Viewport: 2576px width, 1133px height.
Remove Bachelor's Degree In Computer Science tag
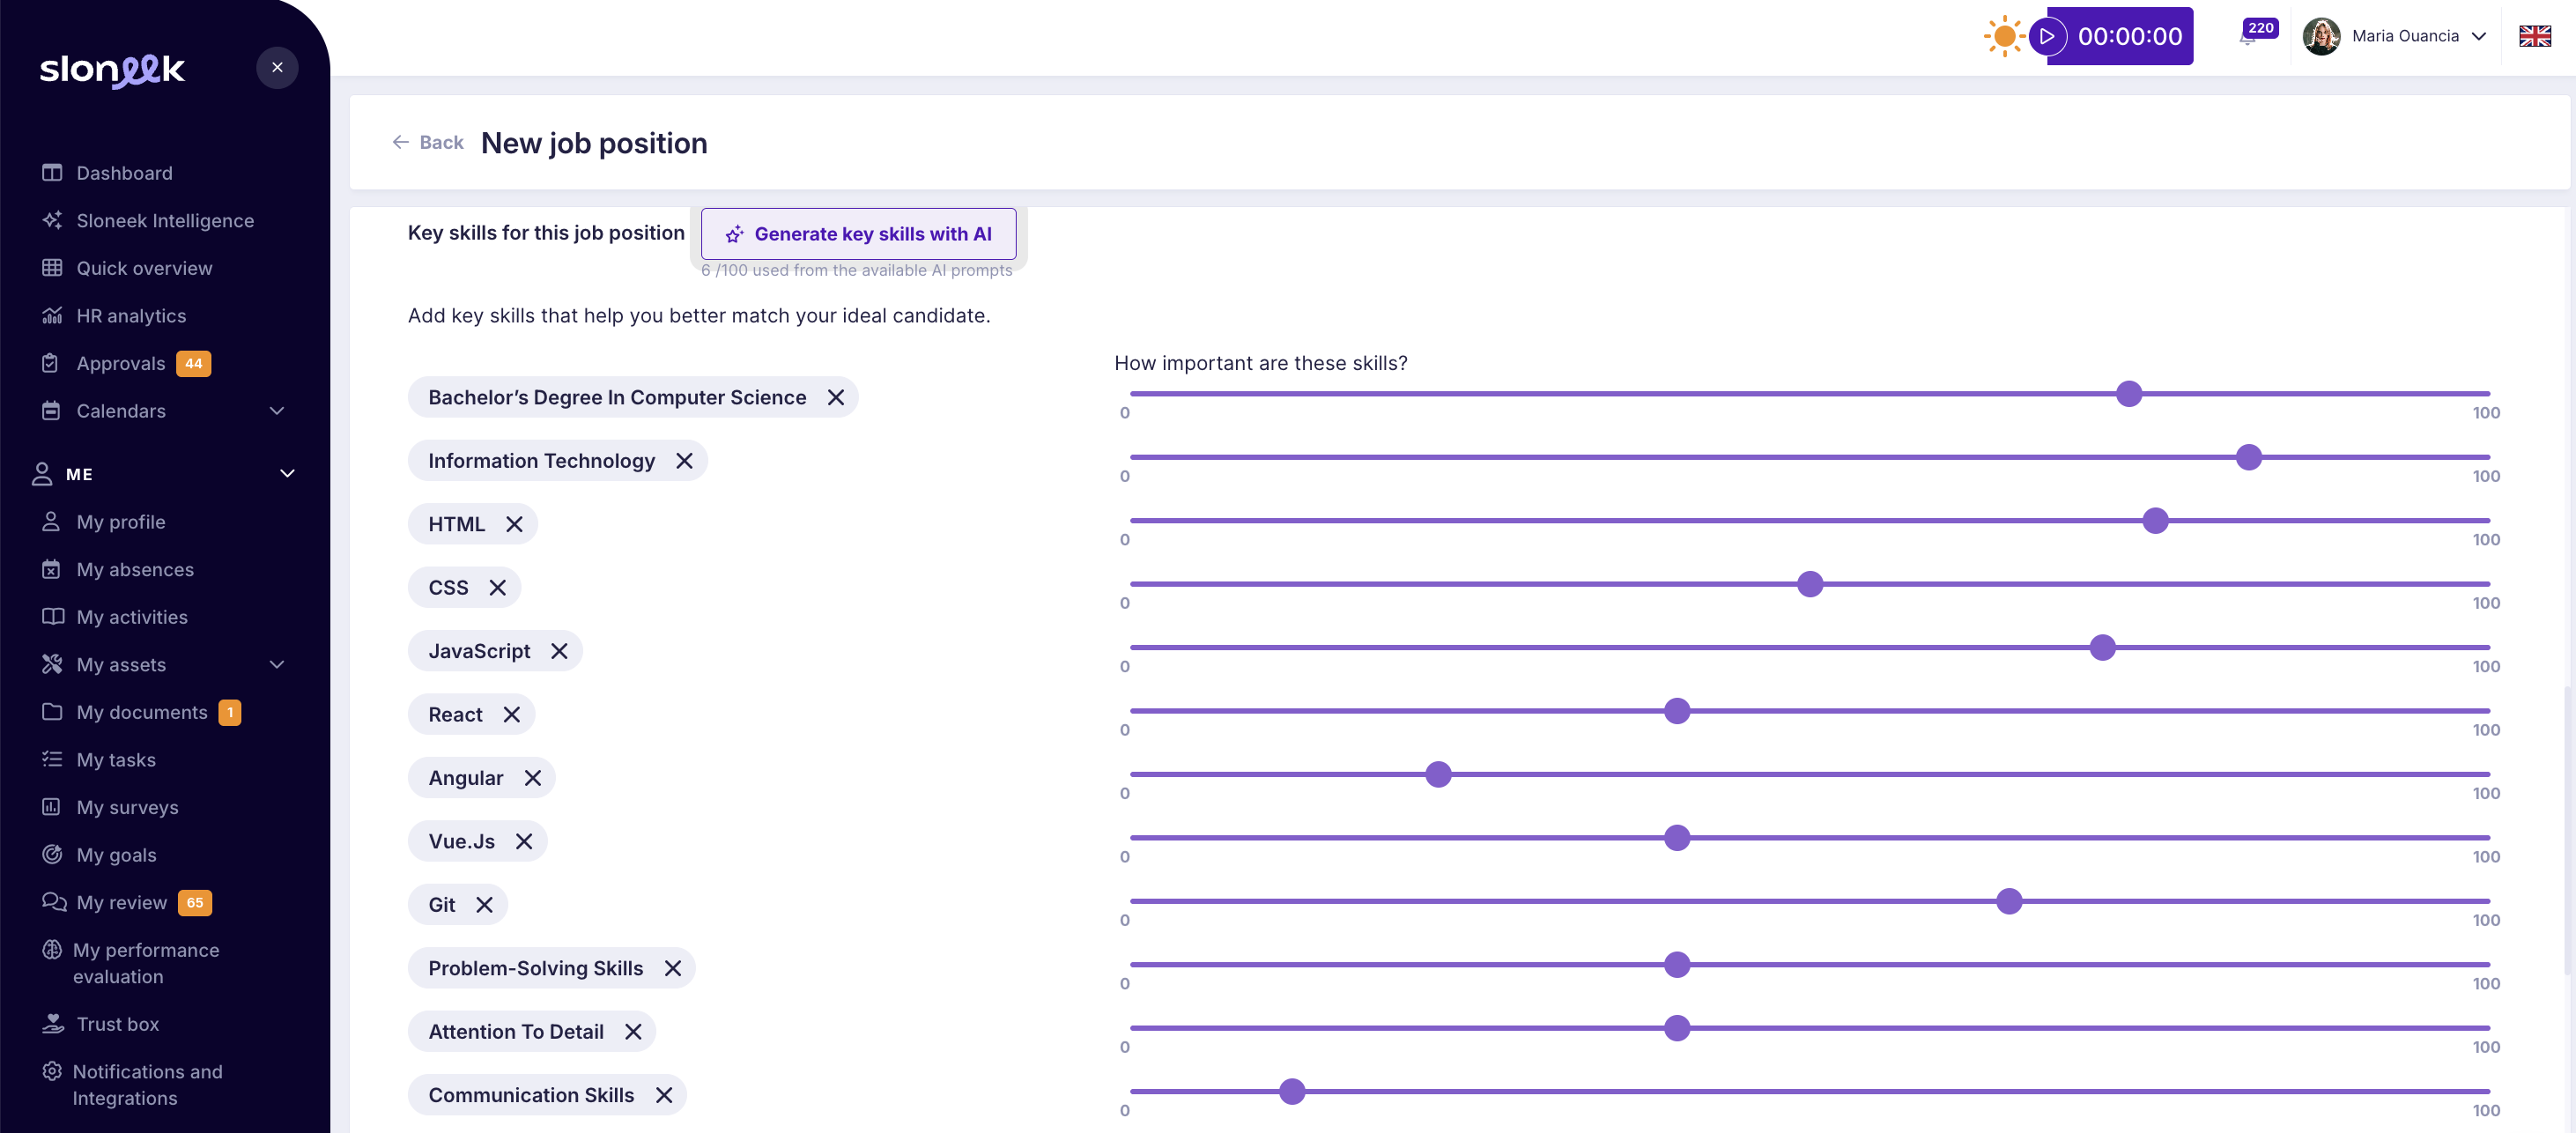point(836,398)
